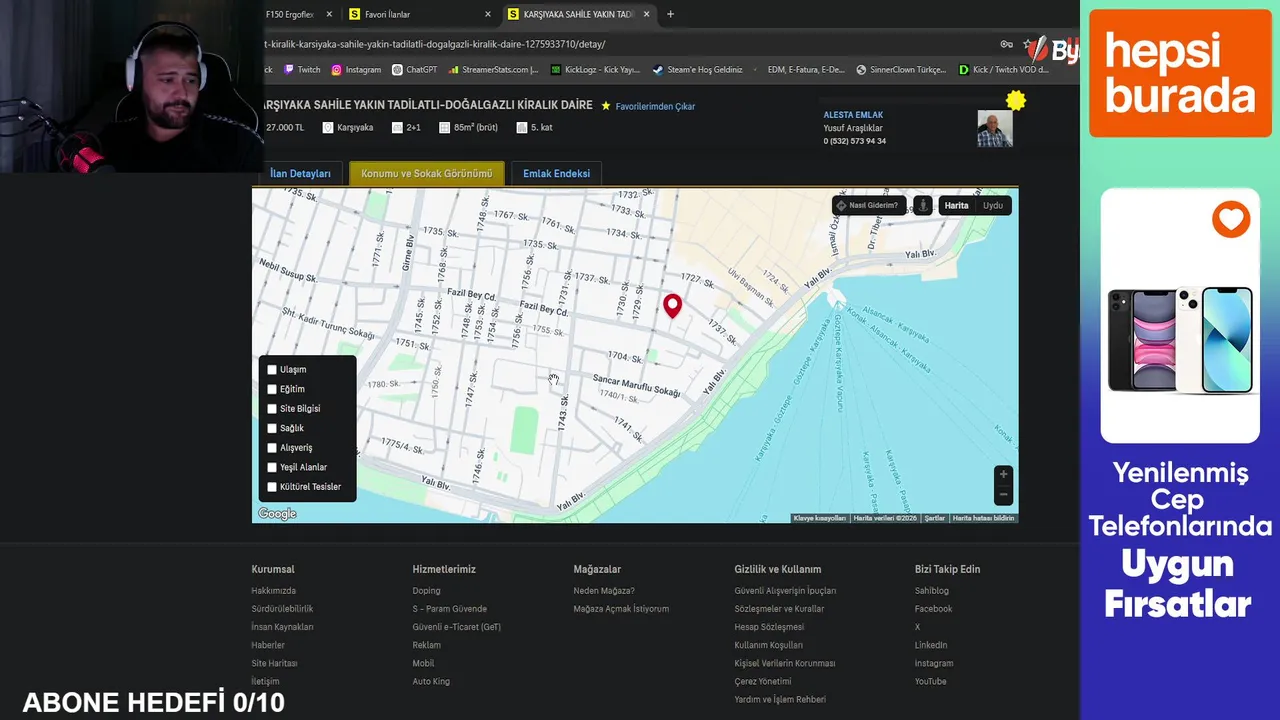Close the Favori İlanlar tab
1280x720 pixels.
coord(488,14)
